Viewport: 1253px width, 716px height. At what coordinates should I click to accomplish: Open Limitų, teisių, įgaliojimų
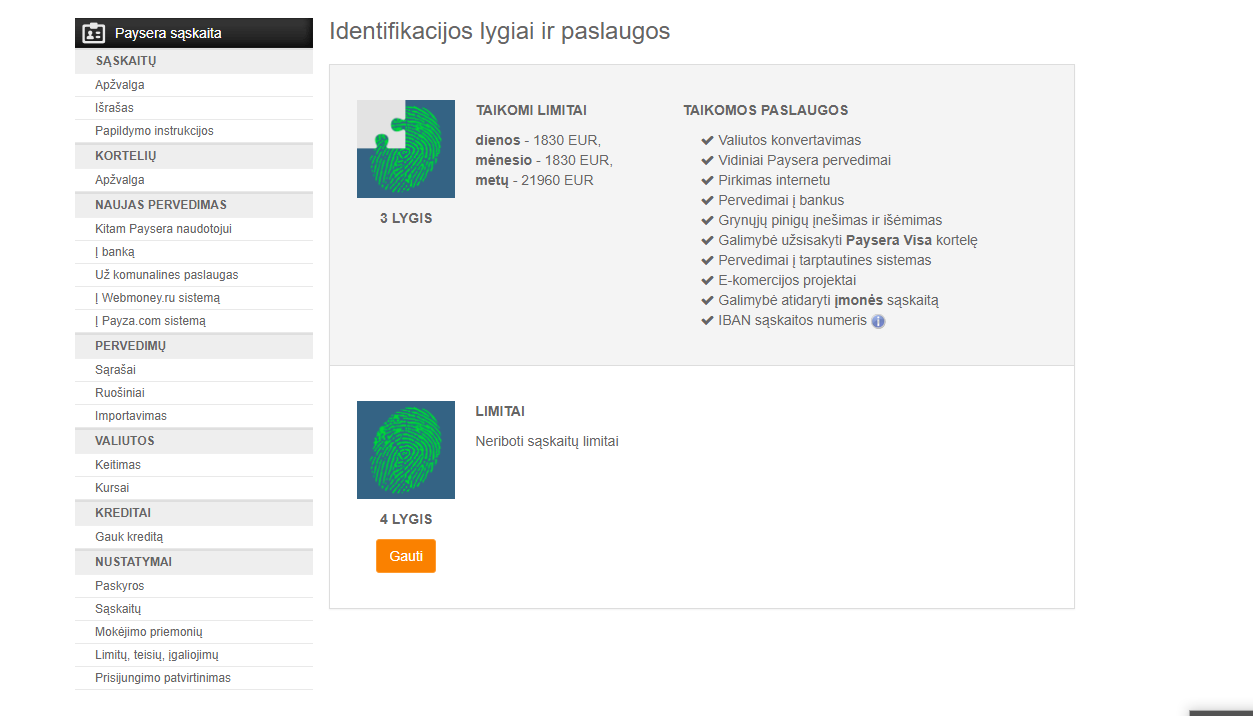coord(157,655)
